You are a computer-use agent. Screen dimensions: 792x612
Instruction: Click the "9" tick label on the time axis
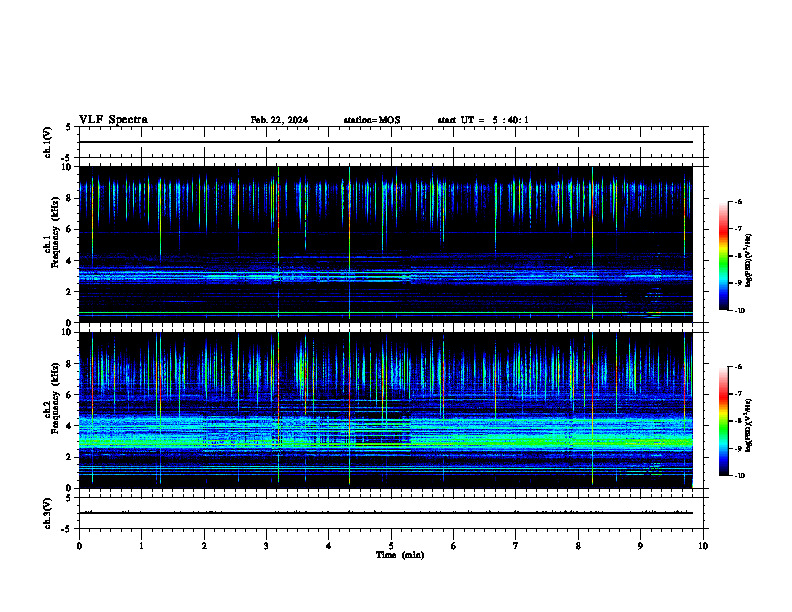[x=640, y=546]
